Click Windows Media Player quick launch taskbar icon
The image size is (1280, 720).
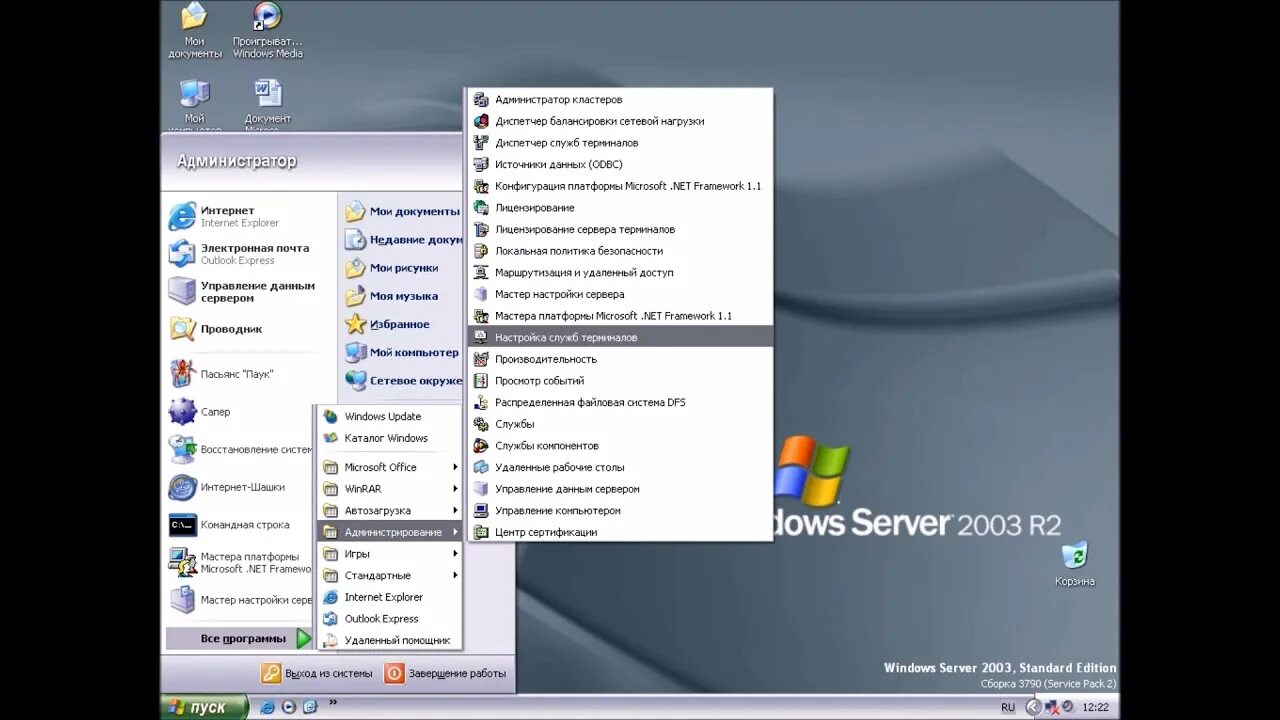[289, 707]
